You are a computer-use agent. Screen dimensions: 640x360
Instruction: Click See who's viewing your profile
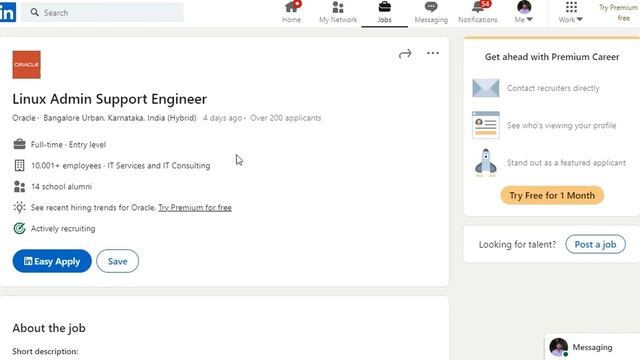[x=561, y=125]
